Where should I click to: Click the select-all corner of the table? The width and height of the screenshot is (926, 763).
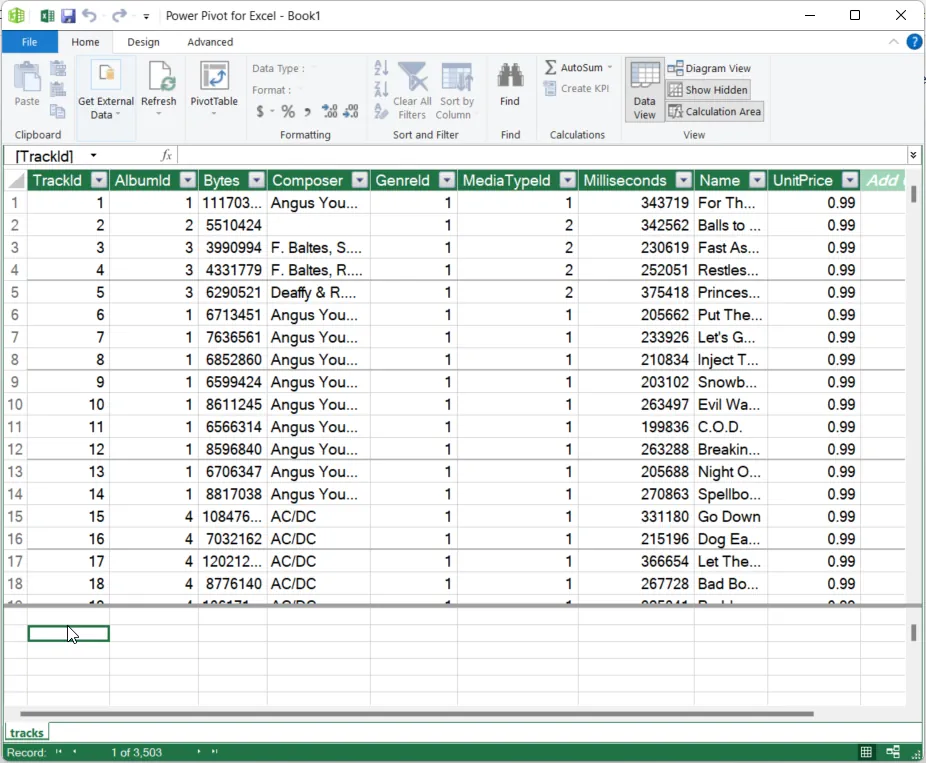coord(16,180)
